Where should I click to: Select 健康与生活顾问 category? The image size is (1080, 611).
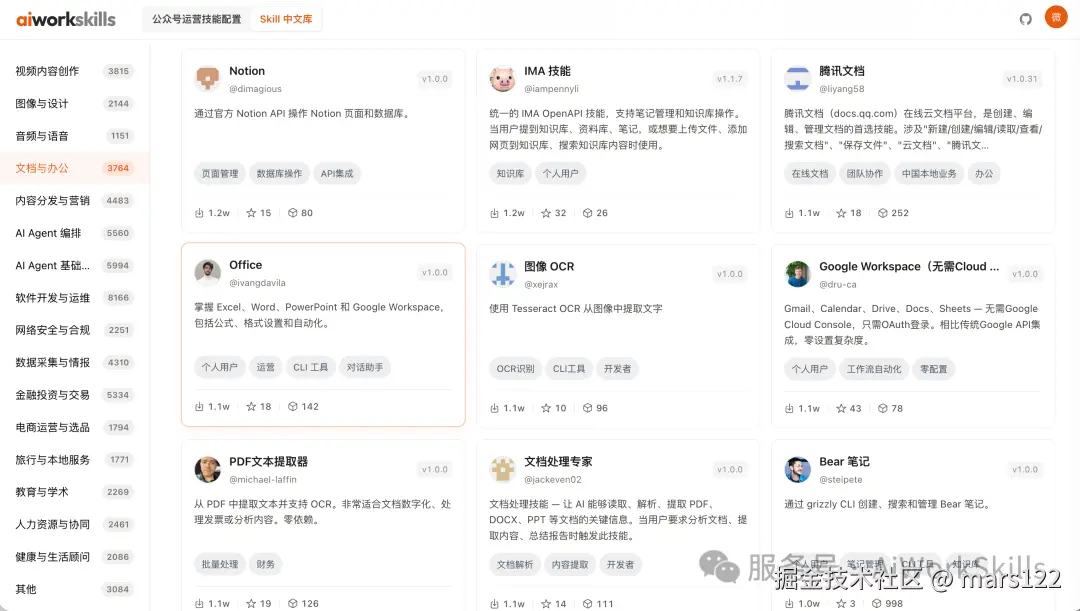pos(74,557)
